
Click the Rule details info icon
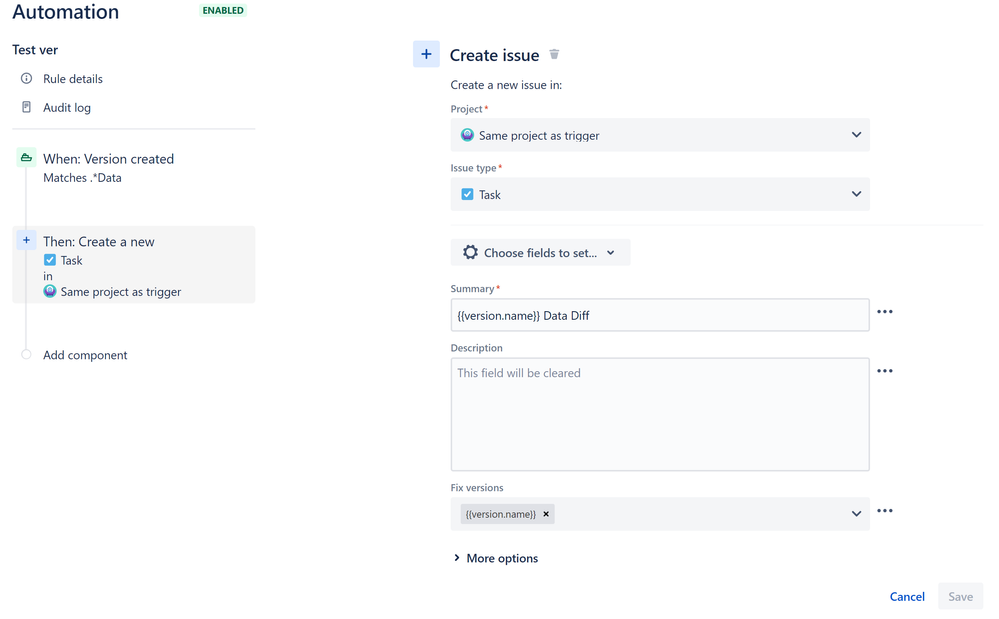click(x=26, y=78)
